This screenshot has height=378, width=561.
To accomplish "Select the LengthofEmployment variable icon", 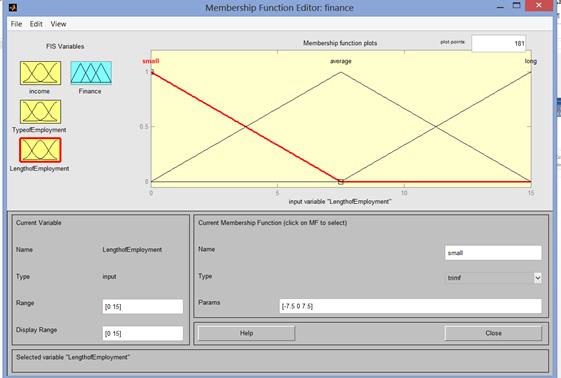I will (40, 150).
